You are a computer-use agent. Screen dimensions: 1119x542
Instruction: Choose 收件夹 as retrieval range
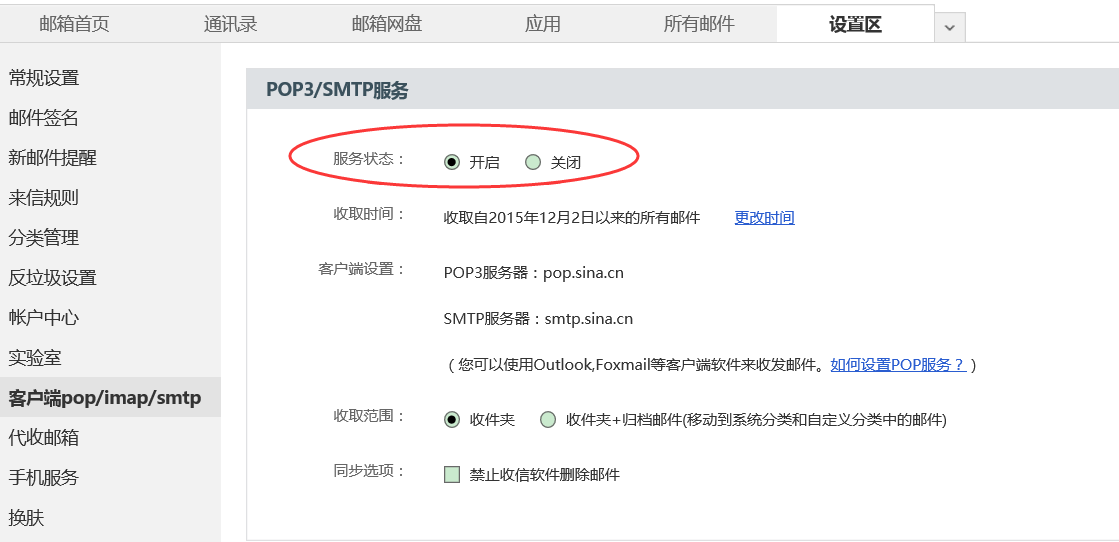coord(451,419)
